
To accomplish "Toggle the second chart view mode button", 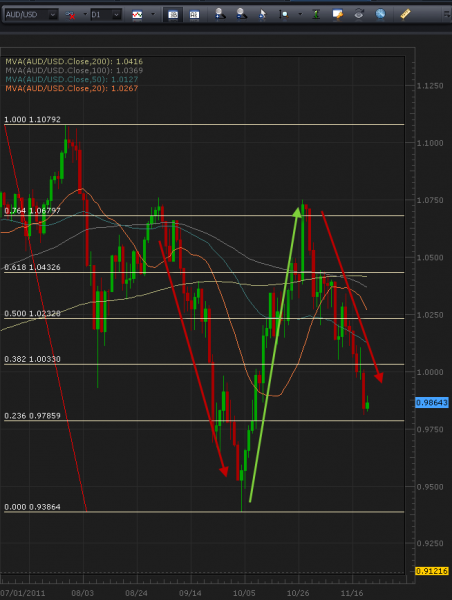I will (194, 15).
